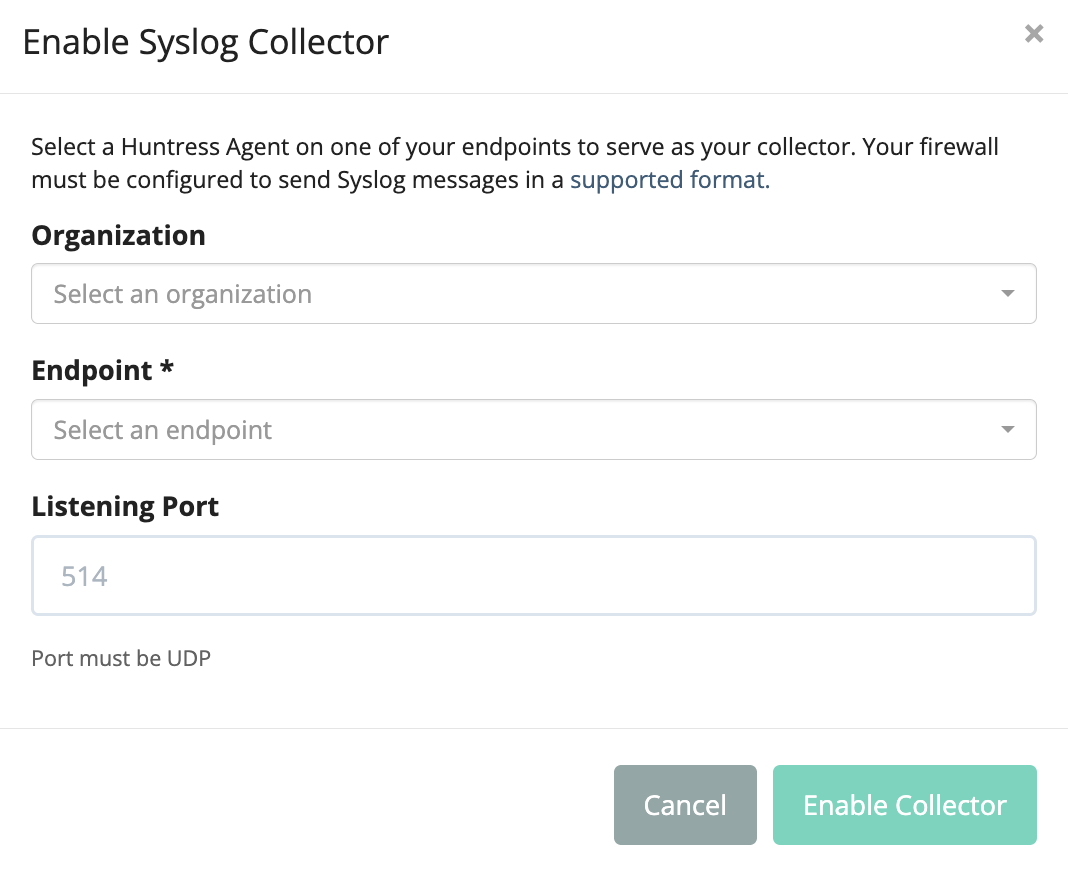1068x875 pixels.
Task: Focus the Listening Port input field
Action: tap(534, 575)
